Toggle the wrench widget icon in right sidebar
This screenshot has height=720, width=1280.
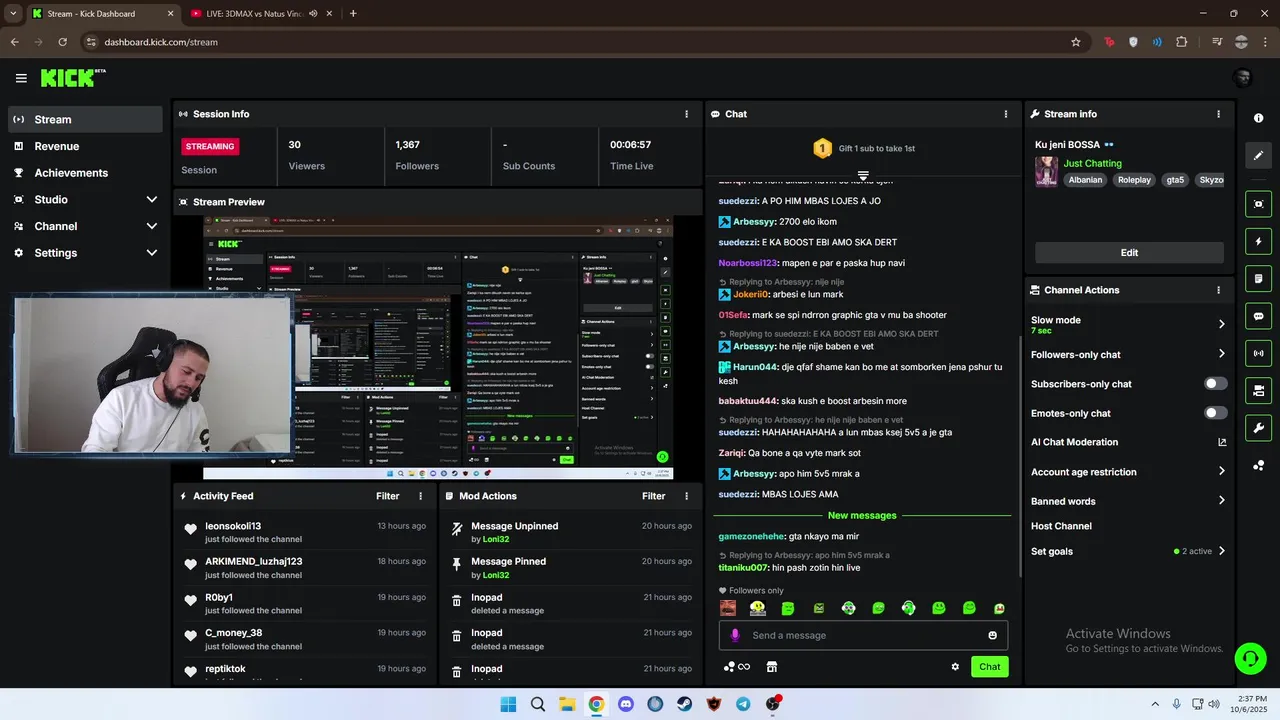1258,428
